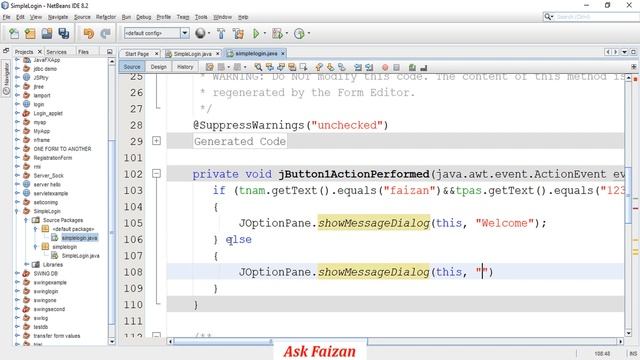Switch to the Files panel tab

(83, 52)
